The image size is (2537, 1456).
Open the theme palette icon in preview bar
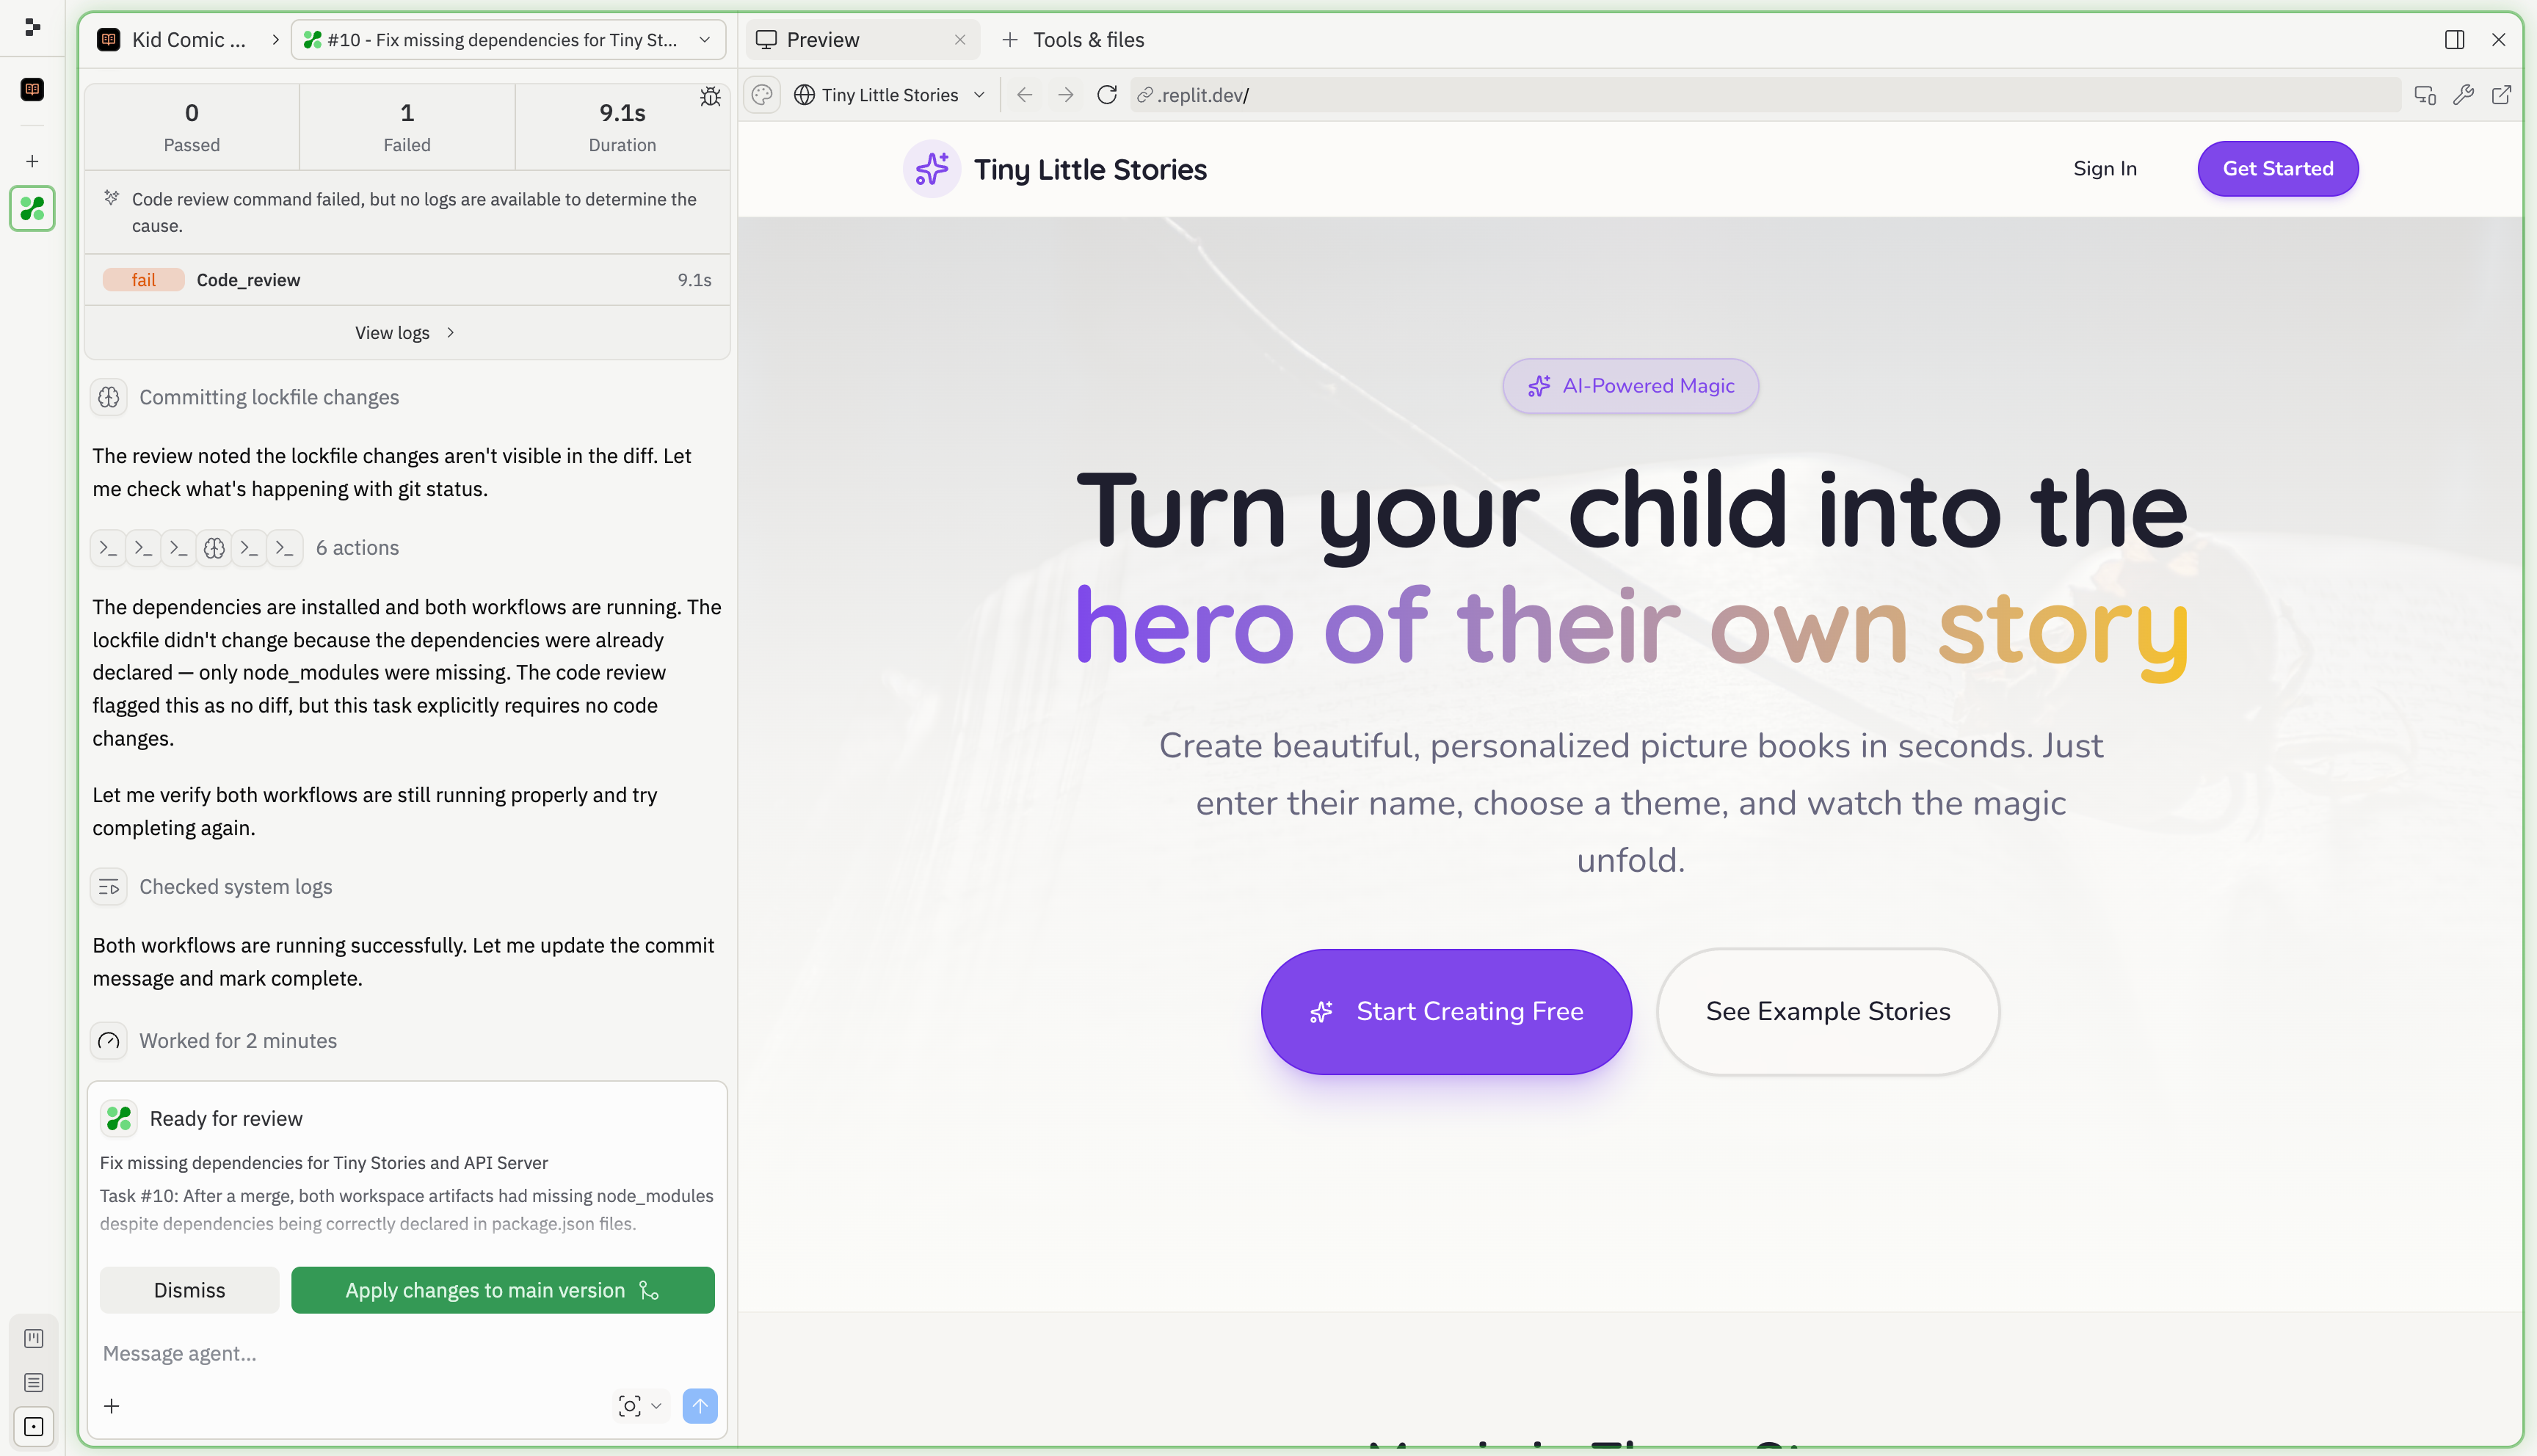762,95
